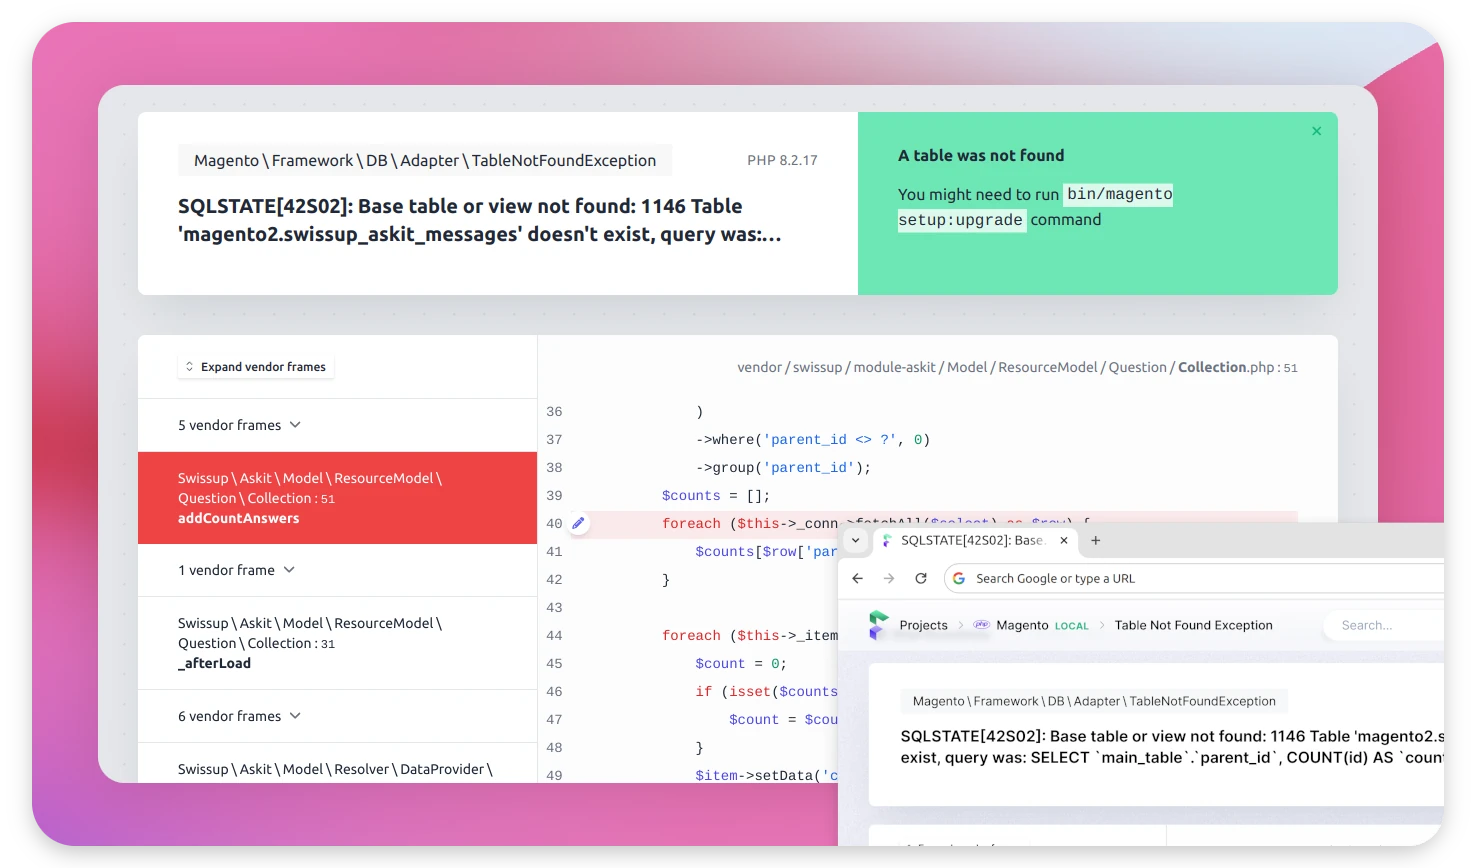Reload the browser page
The width and height of the screenshot is (1476, 868).
coord(921,578)
